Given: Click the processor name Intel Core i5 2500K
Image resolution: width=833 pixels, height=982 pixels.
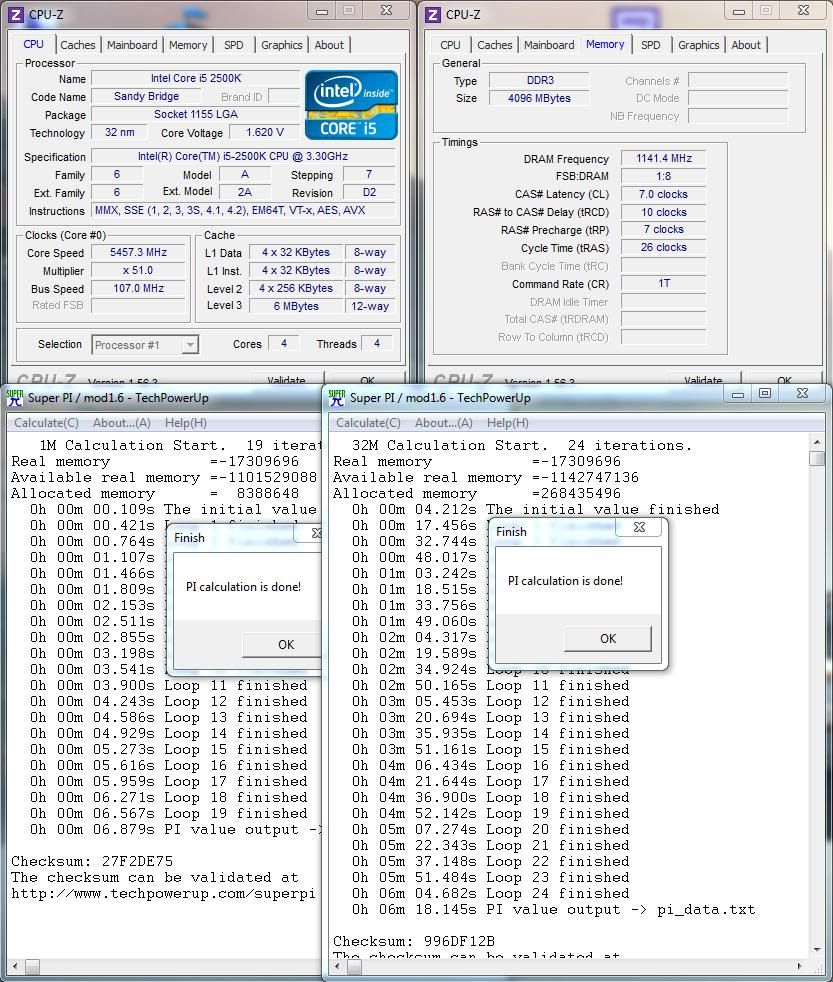Looking at the screenshot, I should (x=196, y=78).
